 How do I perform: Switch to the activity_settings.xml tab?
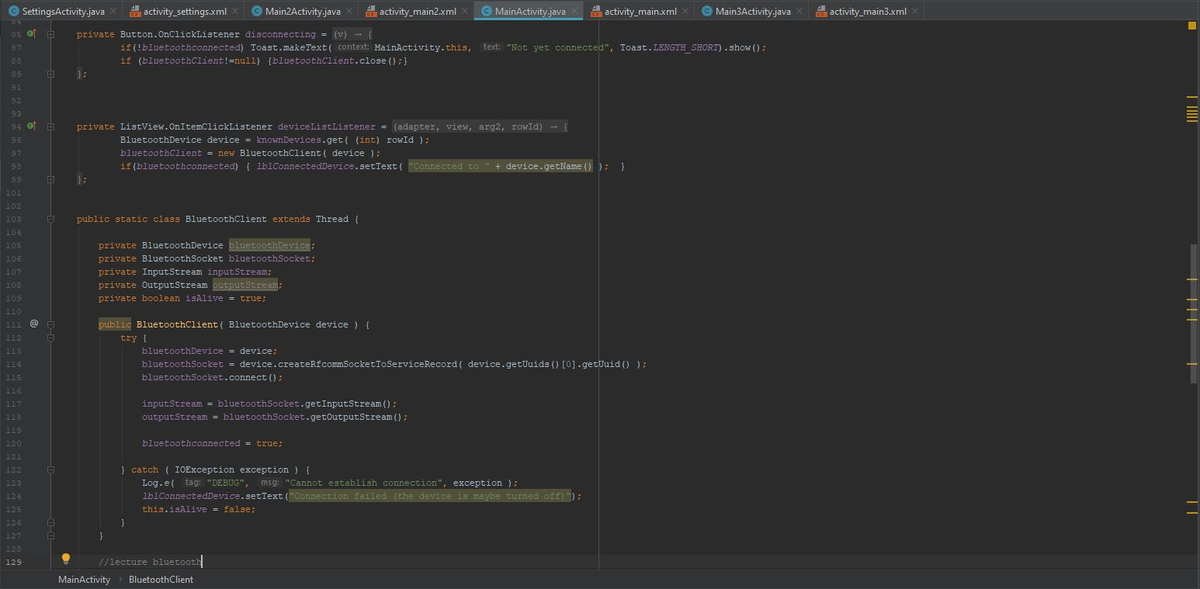(184, 11)
